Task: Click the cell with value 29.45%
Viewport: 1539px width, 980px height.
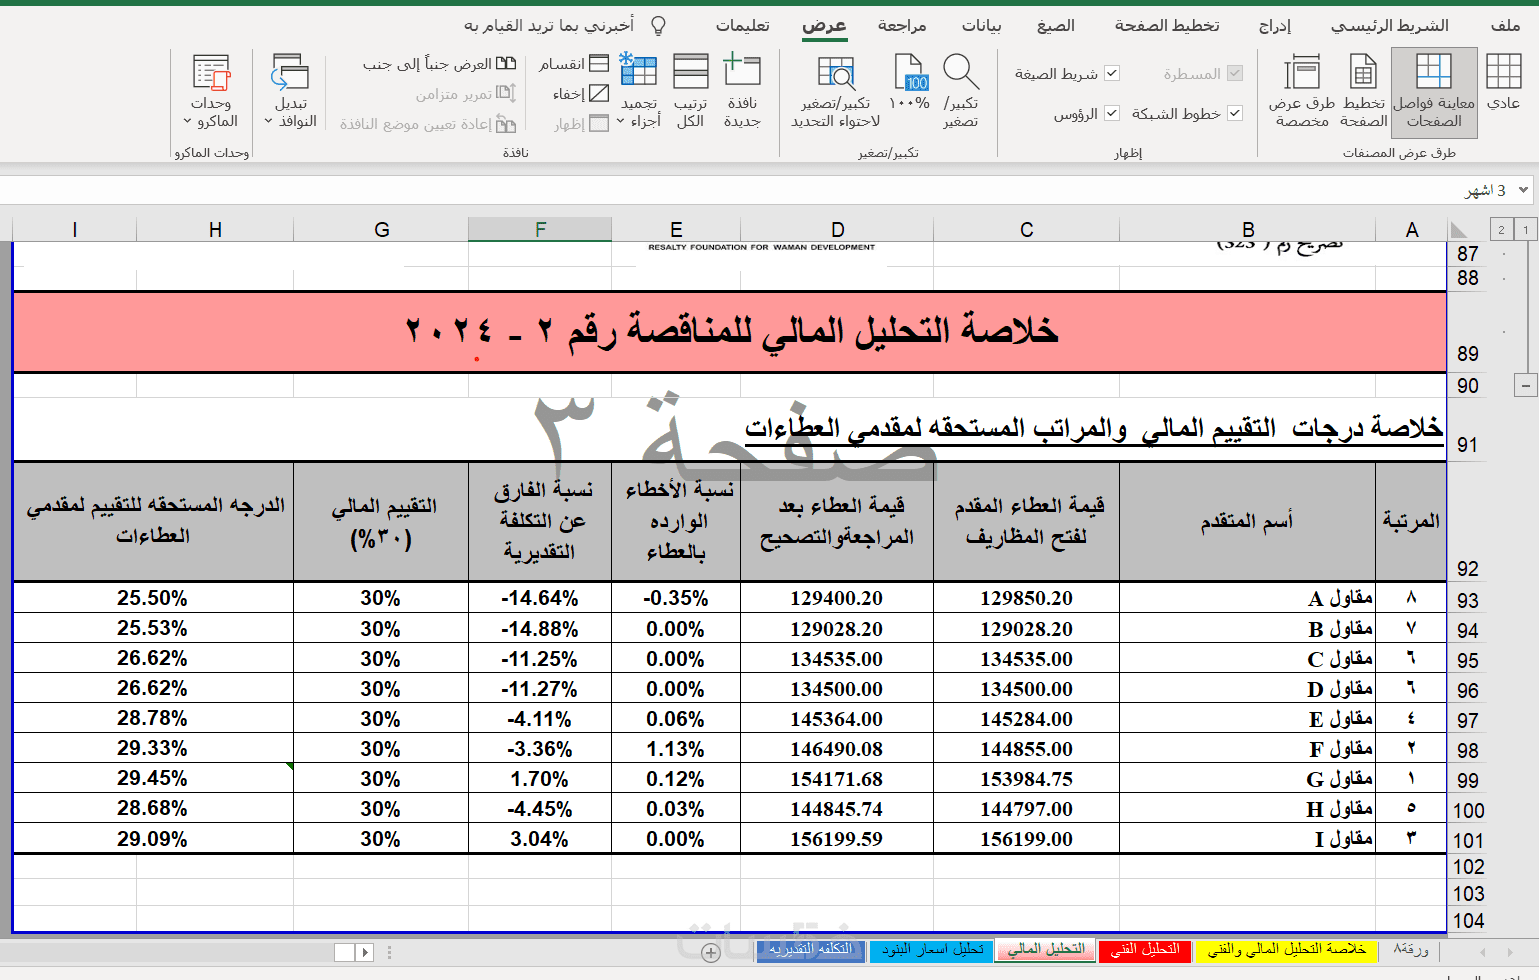Action: click(x=153, y=779)
